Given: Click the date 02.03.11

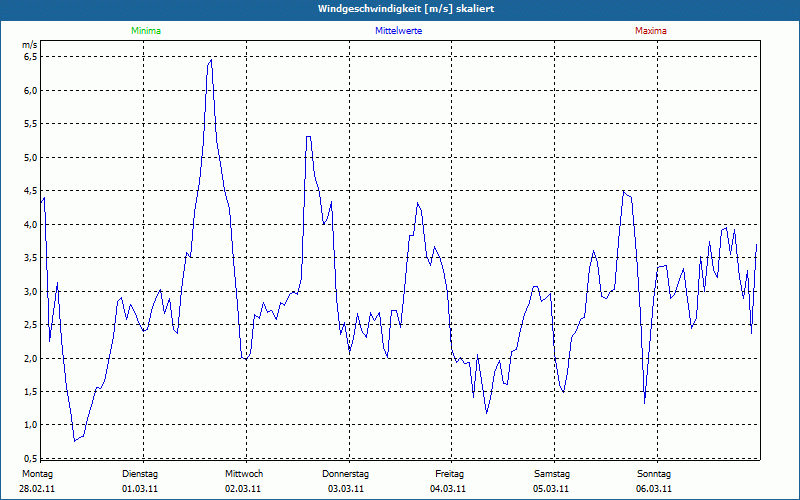Looking at the screenshot, I should [243, 489].
